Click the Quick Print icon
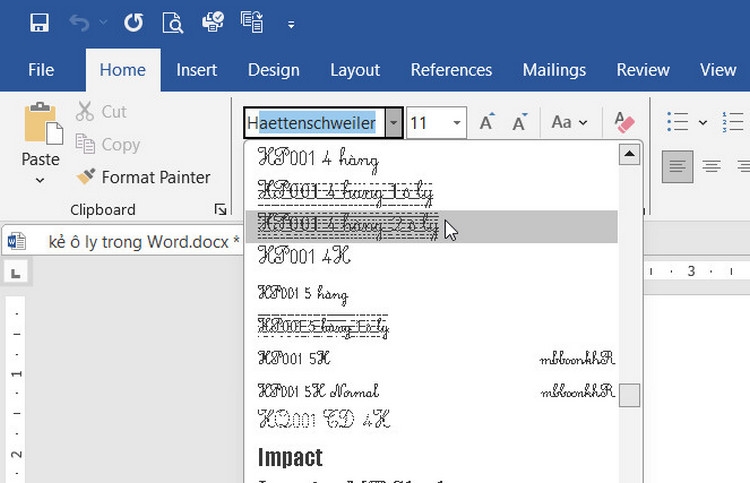 pos(213,22)
